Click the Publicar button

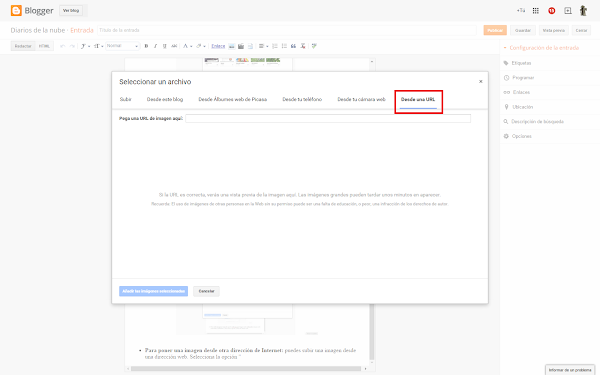pos(495,30)
